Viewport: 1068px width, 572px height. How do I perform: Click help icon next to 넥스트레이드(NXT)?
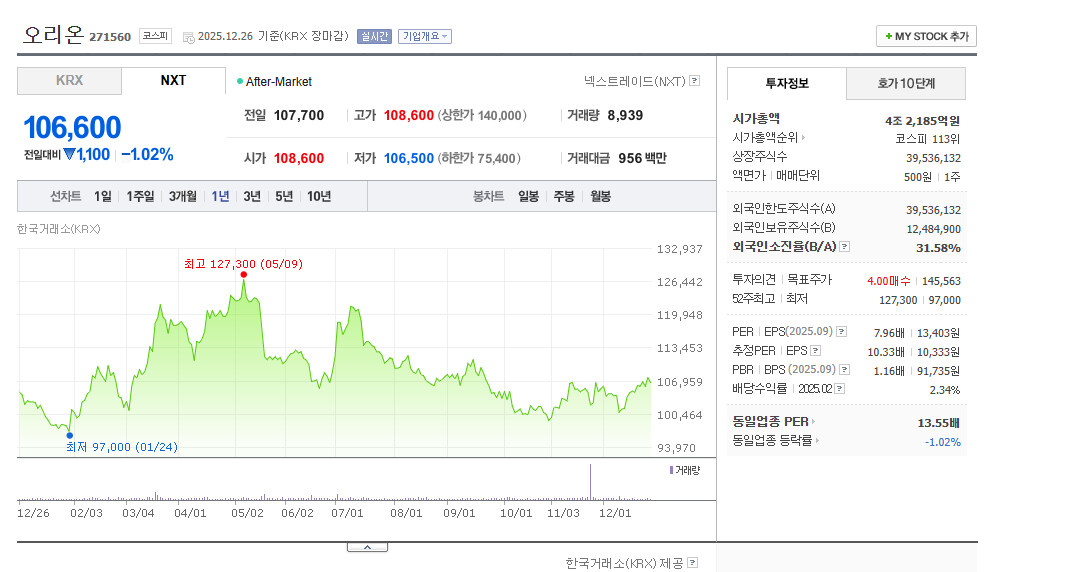[x=694, y=81]
